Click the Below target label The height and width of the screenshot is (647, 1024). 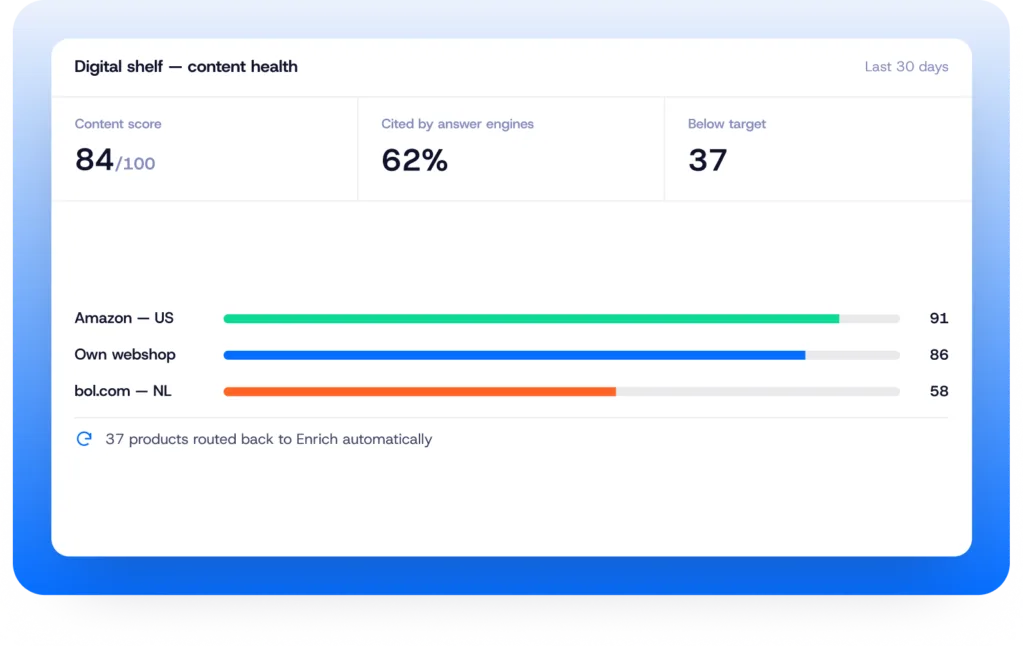726,123
